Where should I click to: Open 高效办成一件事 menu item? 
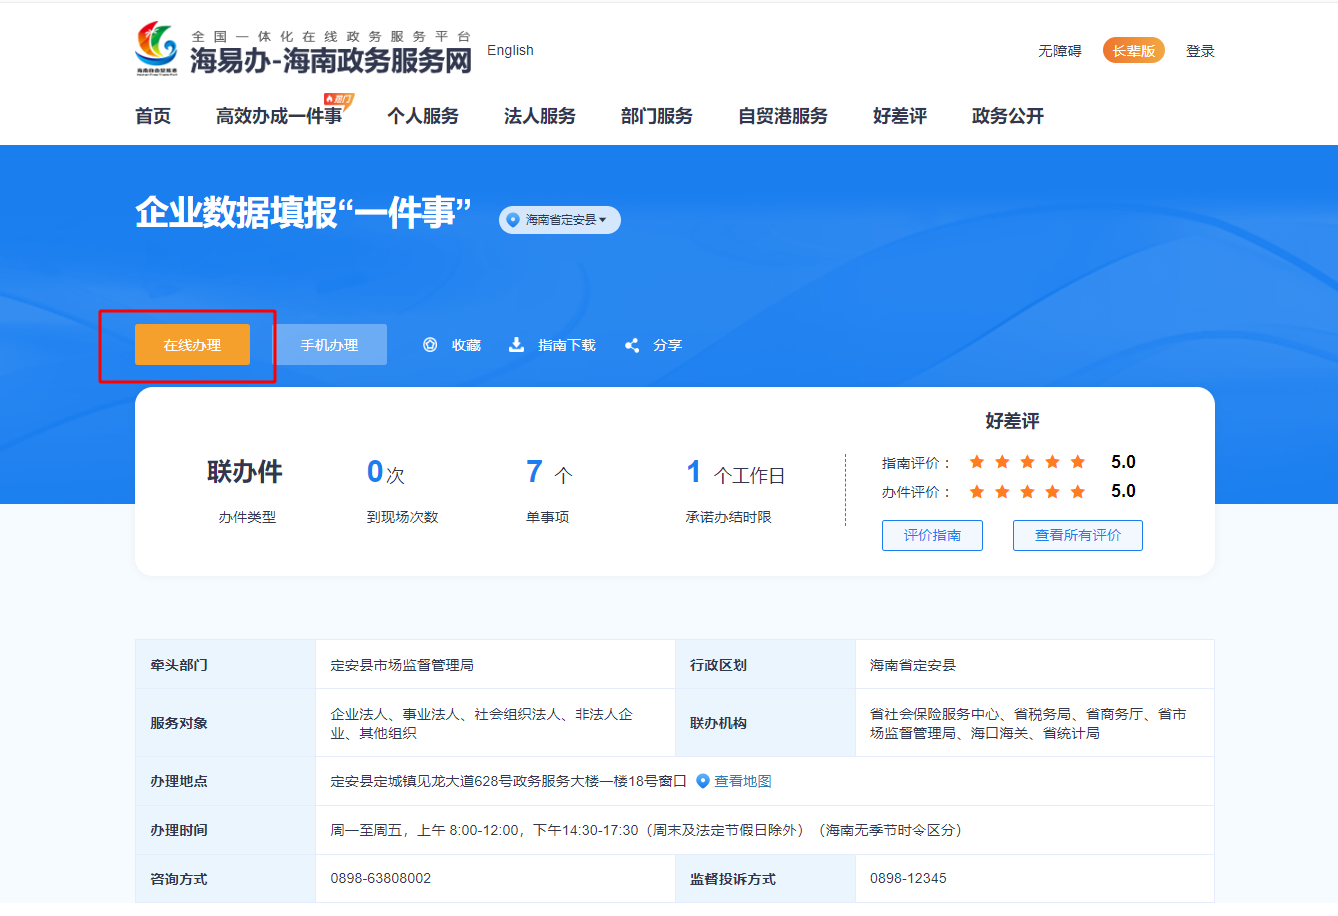(x=279, y=116)
